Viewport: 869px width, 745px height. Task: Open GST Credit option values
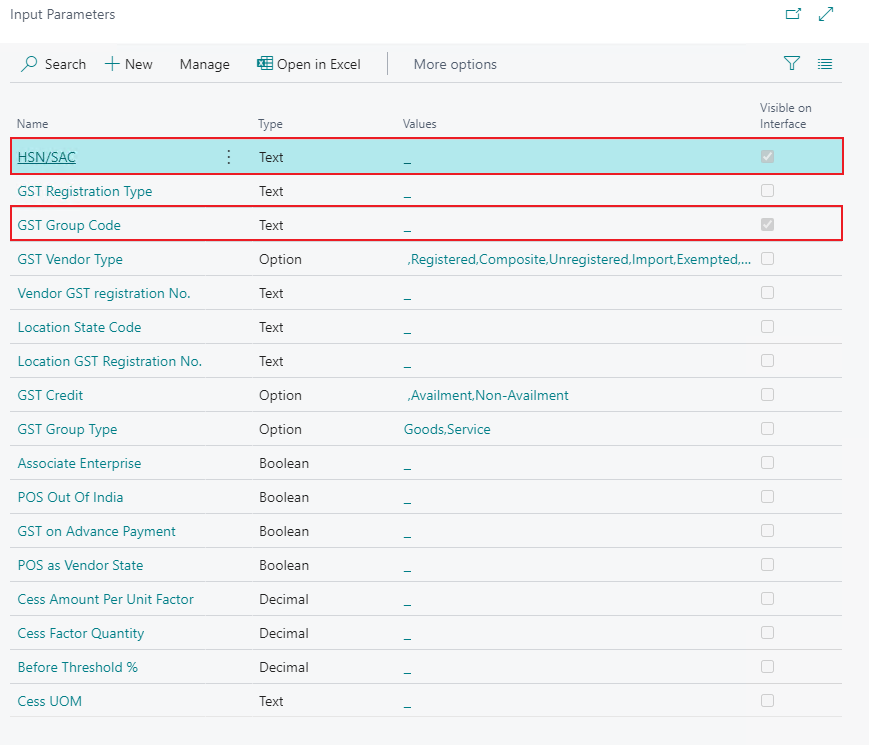[487, 395]
